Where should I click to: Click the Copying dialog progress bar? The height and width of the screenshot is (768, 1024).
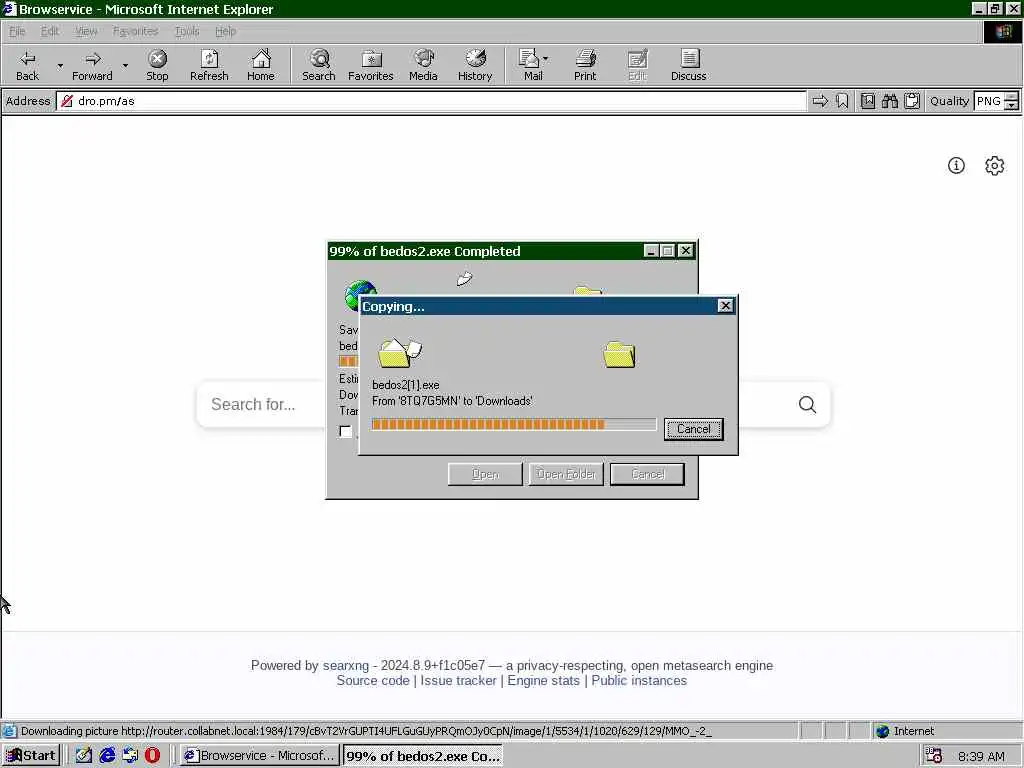[513, 424]
